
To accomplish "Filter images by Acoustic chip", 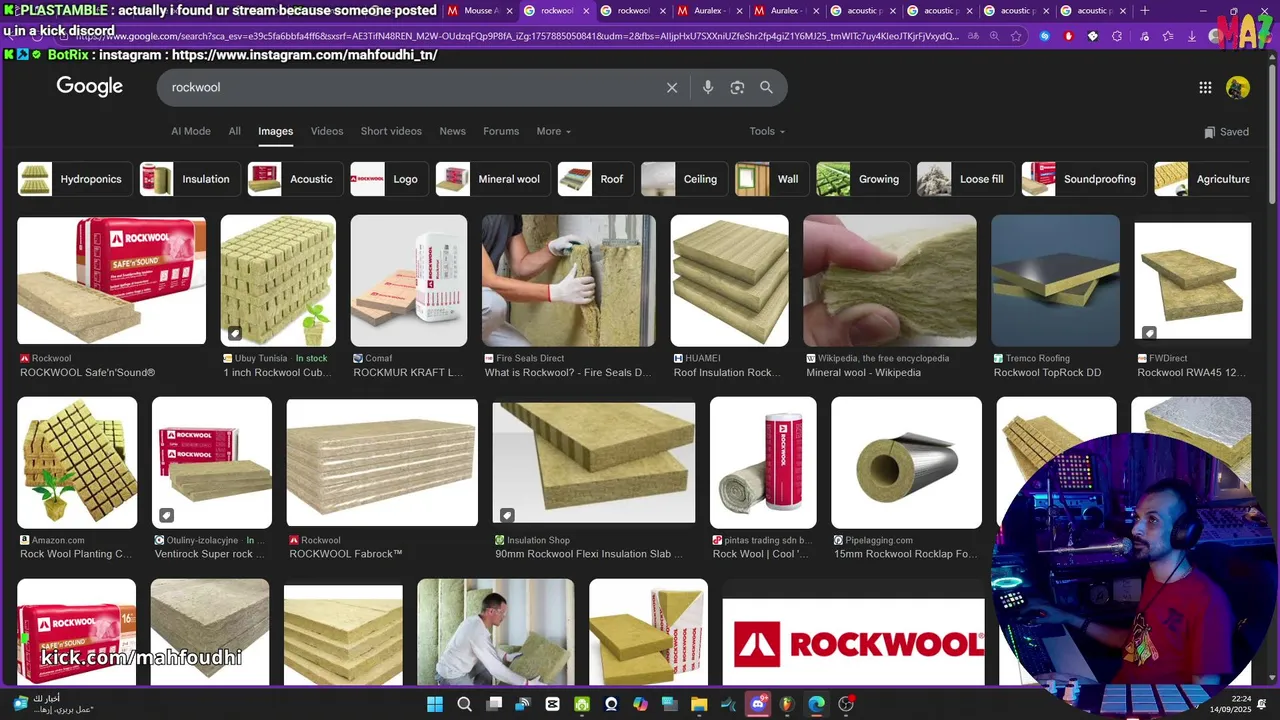I will pyautogui.click(x=295, y=179).
